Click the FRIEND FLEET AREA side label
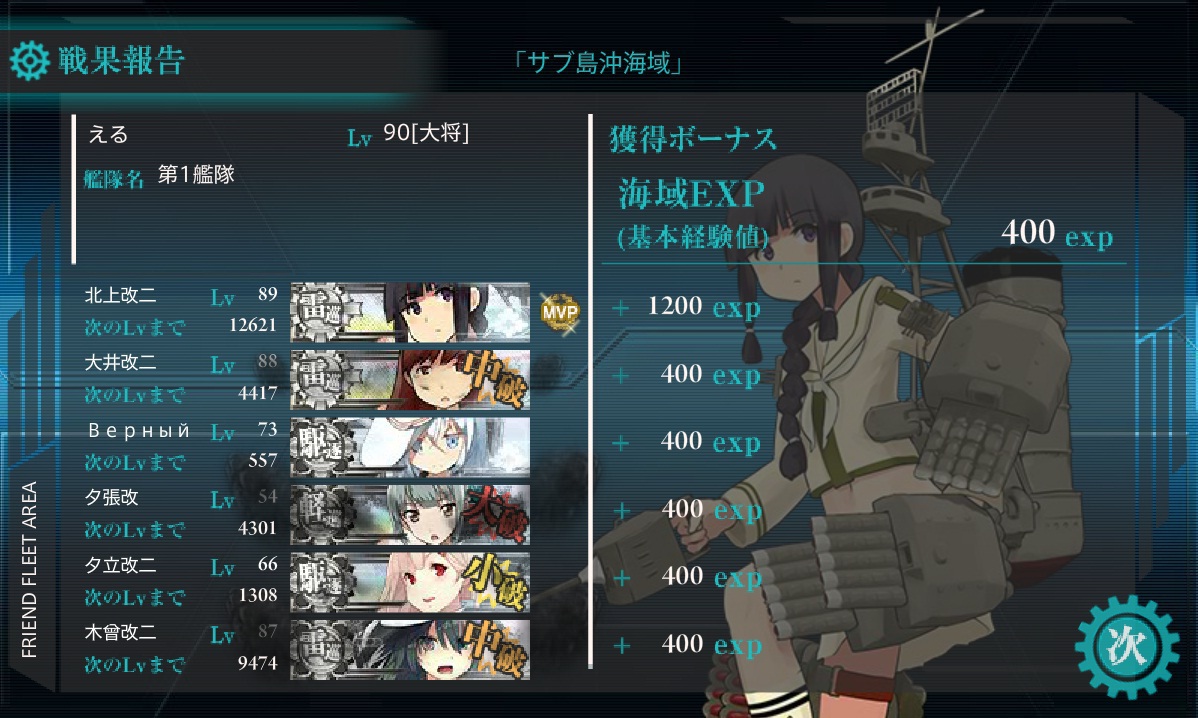This screenshot has width=1198, height=718. click(x=29, y=570)
